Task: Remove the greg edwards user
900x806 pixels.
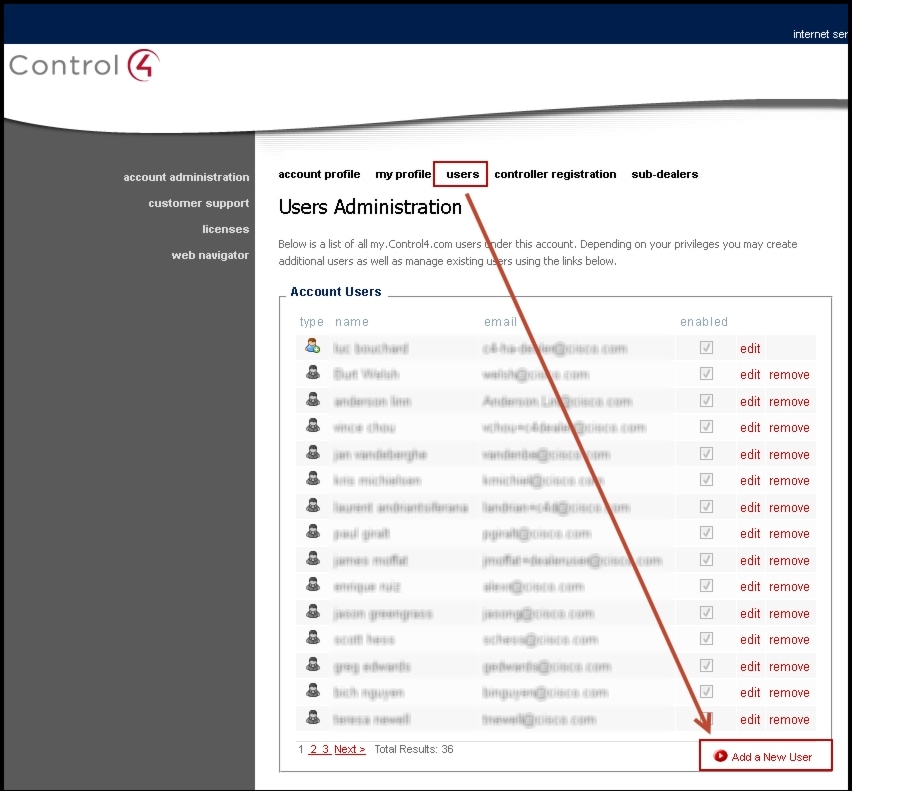Action: click(x=789, y=666)
